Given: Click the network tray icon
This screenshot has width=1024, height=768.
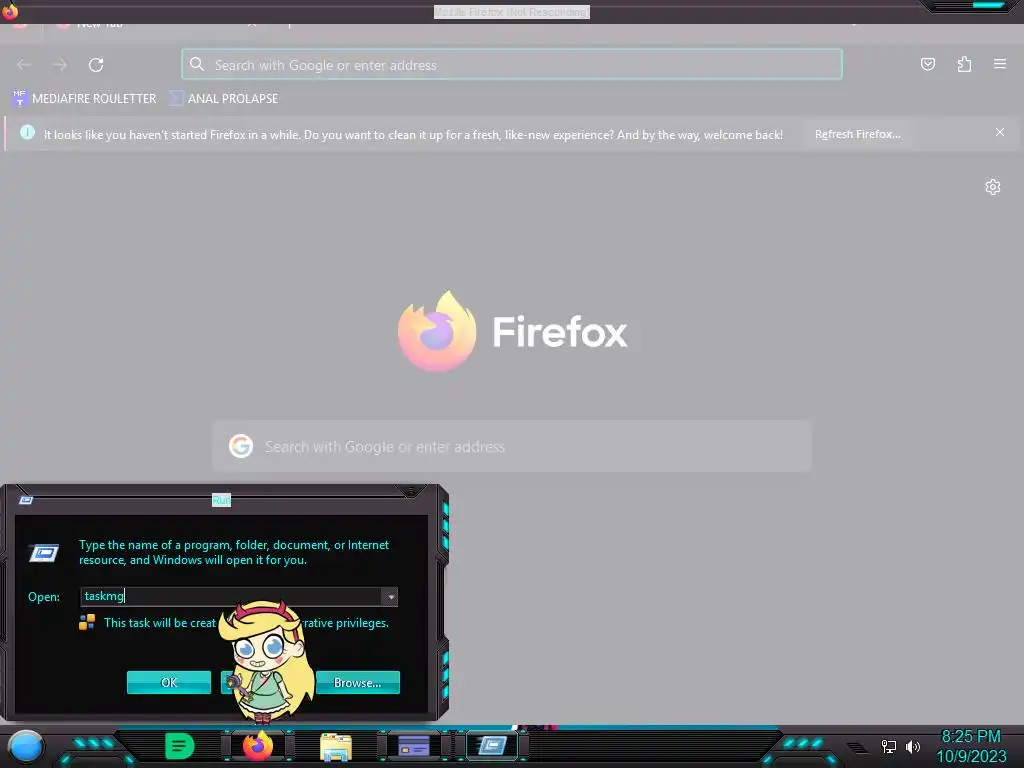Looking at the screenshot, I should pyautogui.click(x=889, y=746).
